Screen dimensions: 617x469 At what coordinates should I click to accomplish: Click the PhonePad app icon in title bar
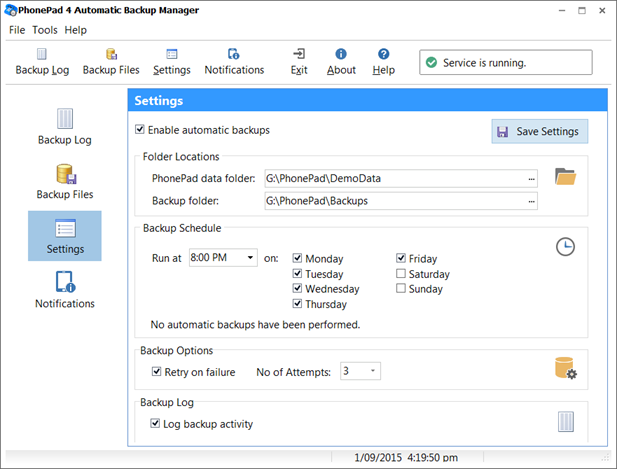pos(11,10)
